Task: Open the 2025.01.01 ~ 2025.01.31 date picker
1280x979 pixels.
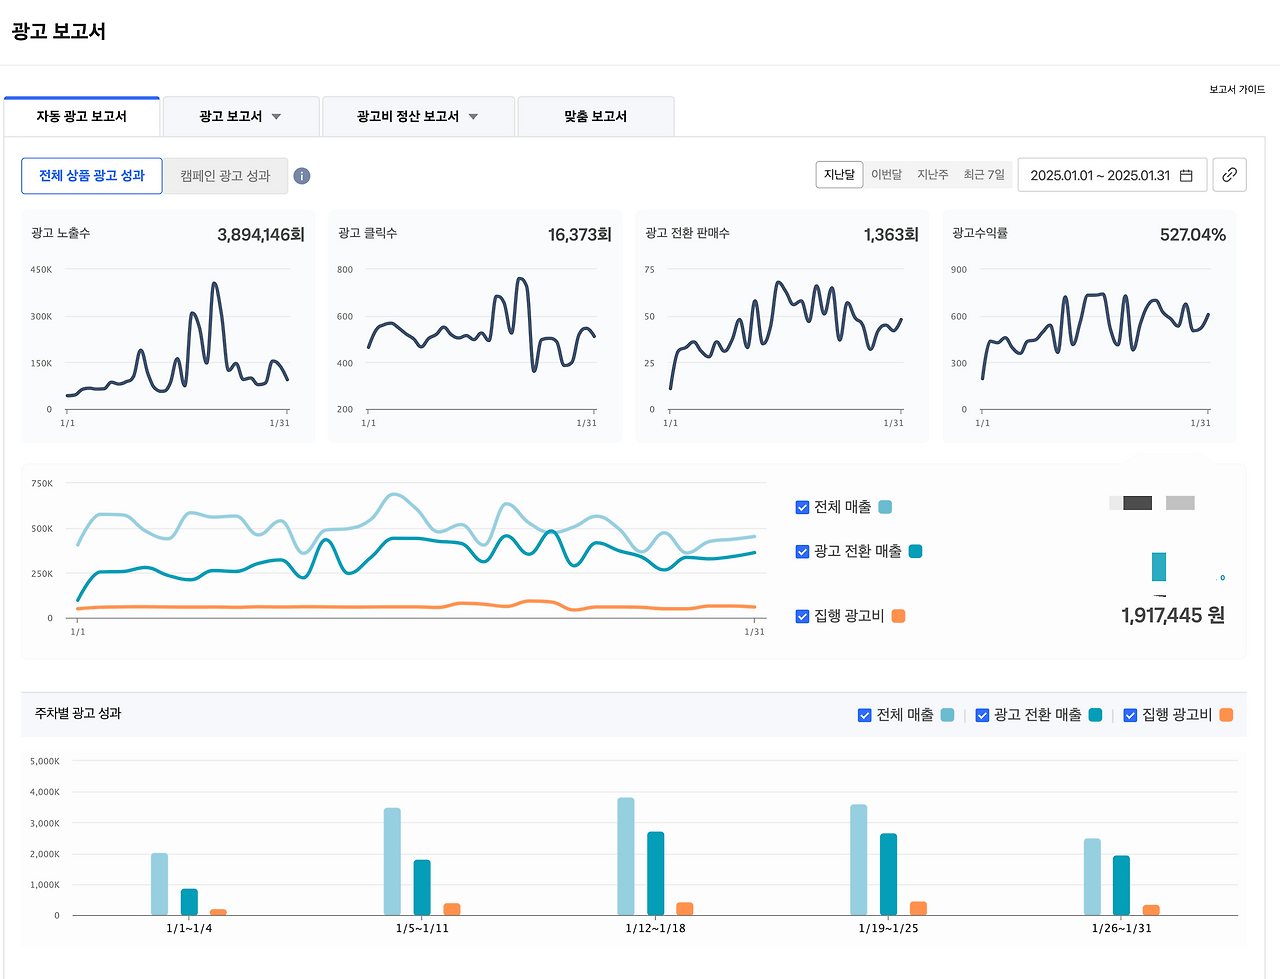Action: click(x=1112, y=175)
